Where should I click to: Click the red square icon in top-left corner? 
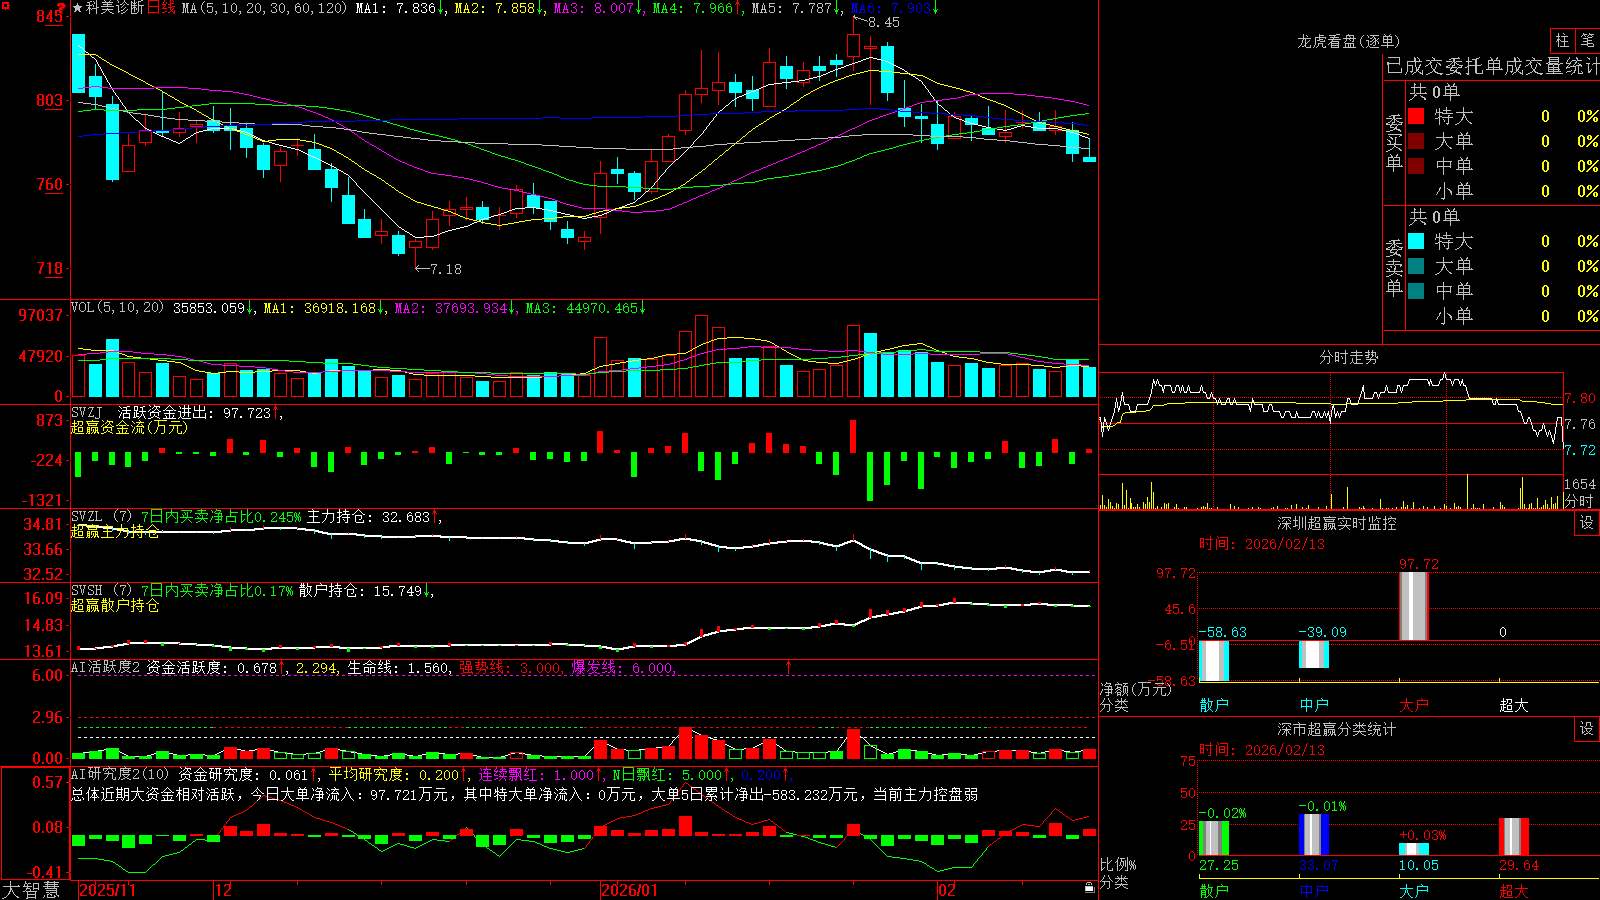4,5
